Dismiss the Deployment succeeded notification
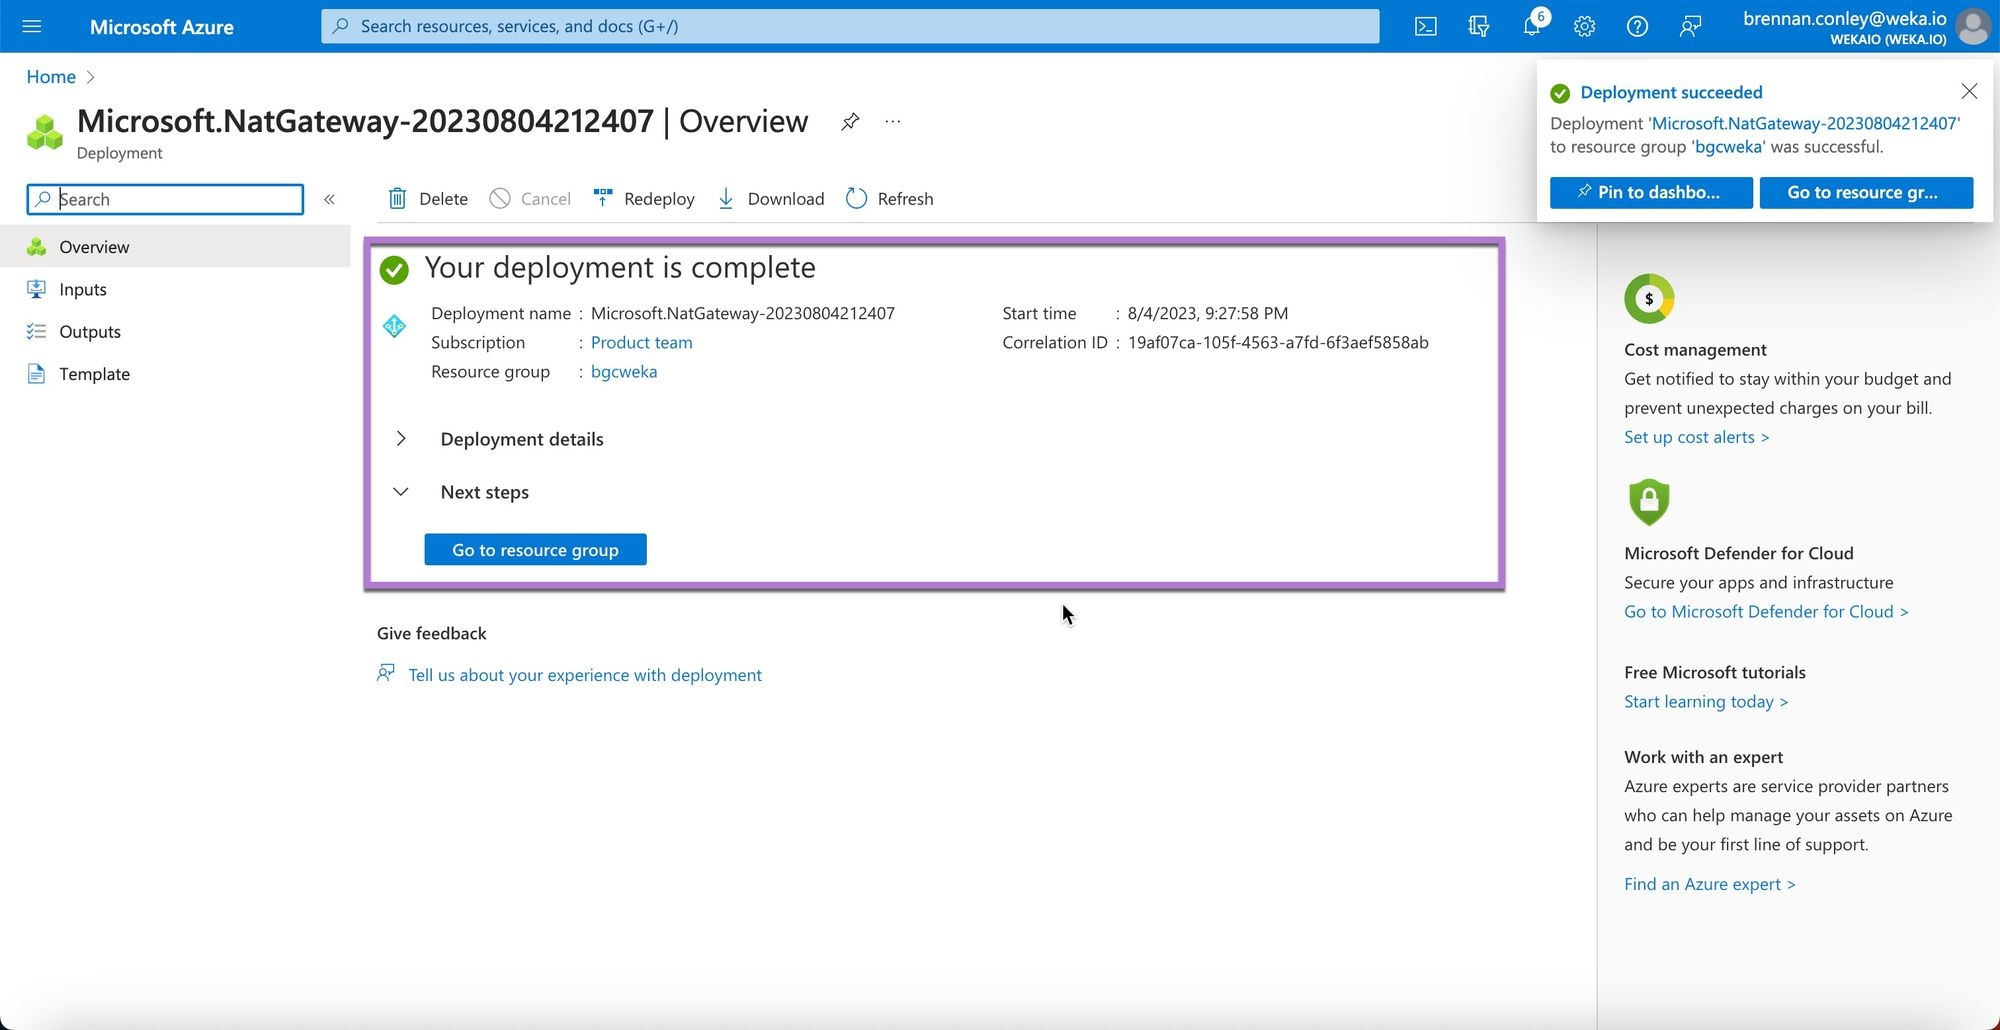Screen dimensions: 2000x1030 coord(1969,92)
